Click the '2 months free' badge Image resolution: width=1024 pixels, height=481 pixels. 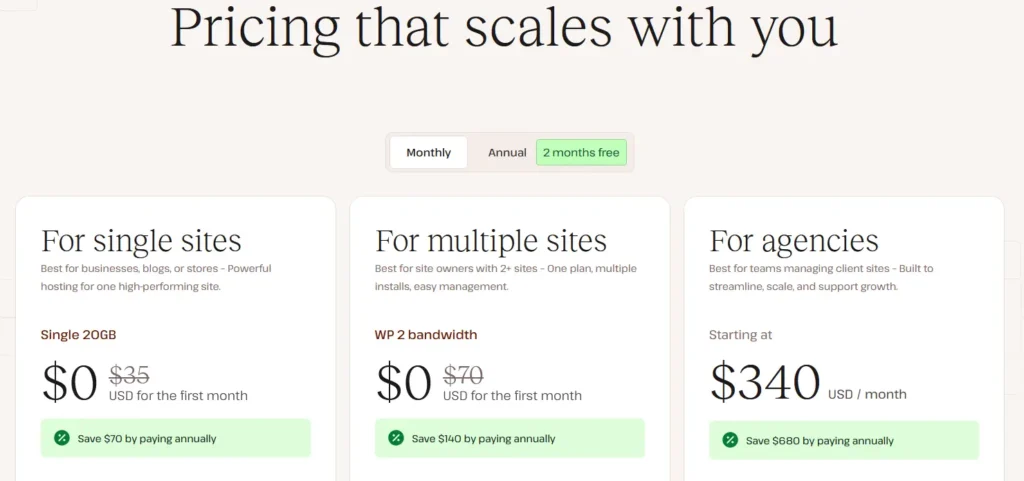tap(581, 153)
